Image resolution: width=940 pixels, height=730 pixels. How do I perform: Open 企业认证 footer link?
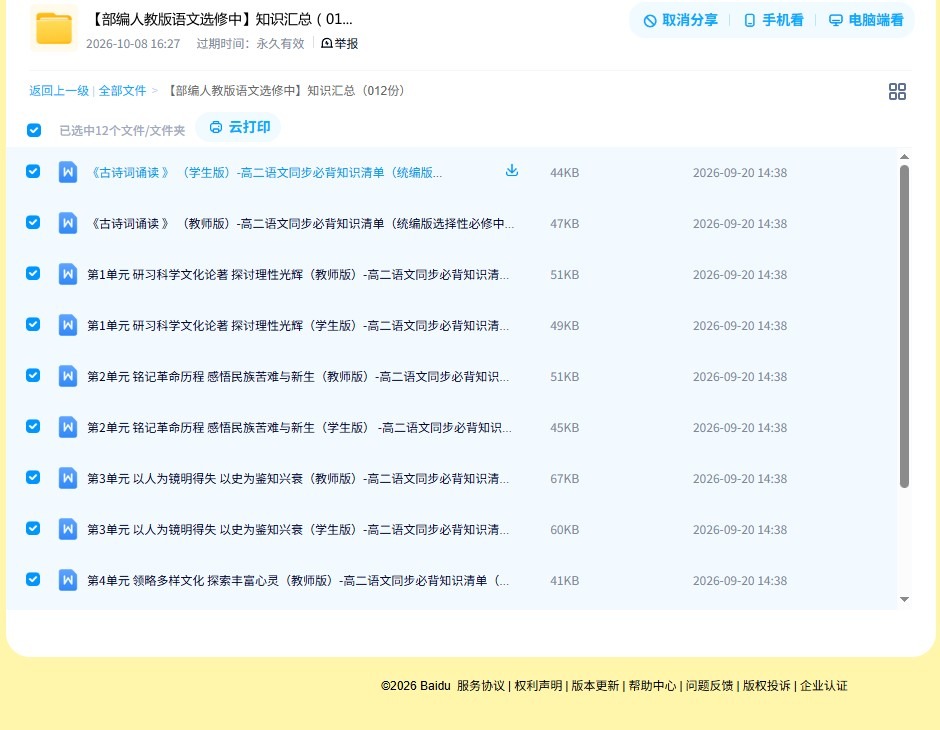824,686
